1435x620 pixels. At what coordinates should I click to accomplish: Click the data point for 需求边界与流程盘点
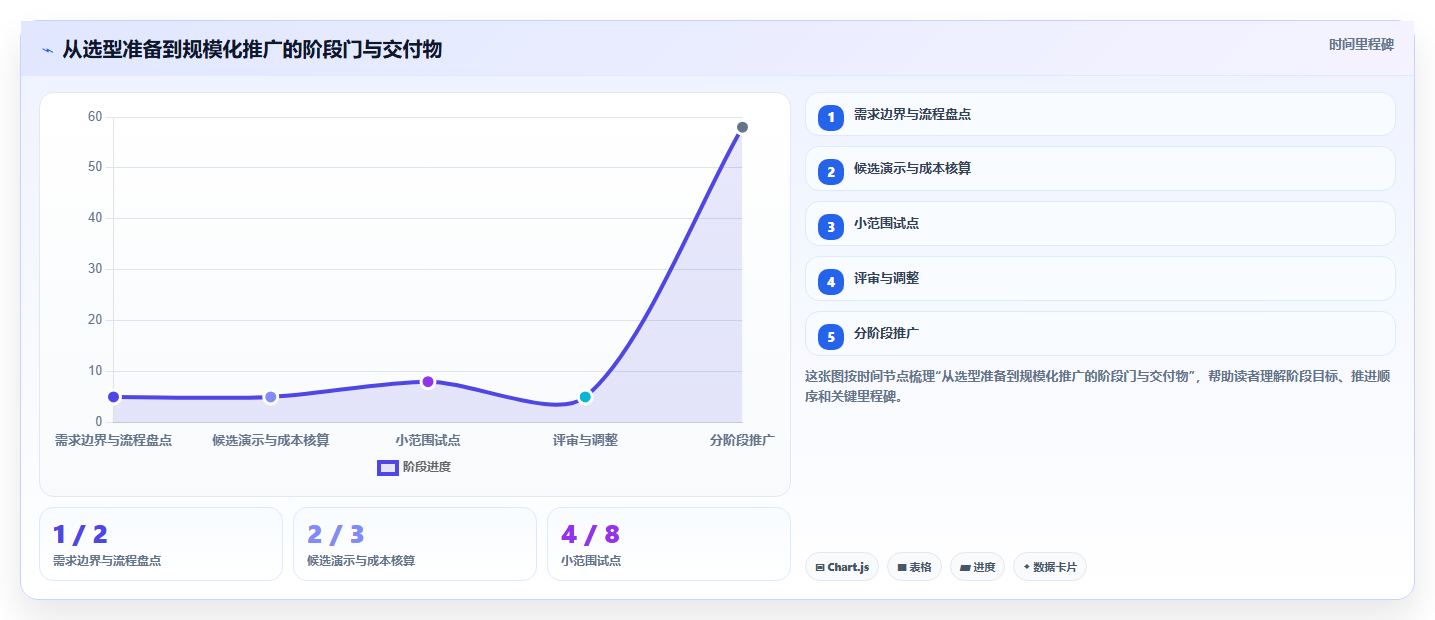tap(114, 397)
